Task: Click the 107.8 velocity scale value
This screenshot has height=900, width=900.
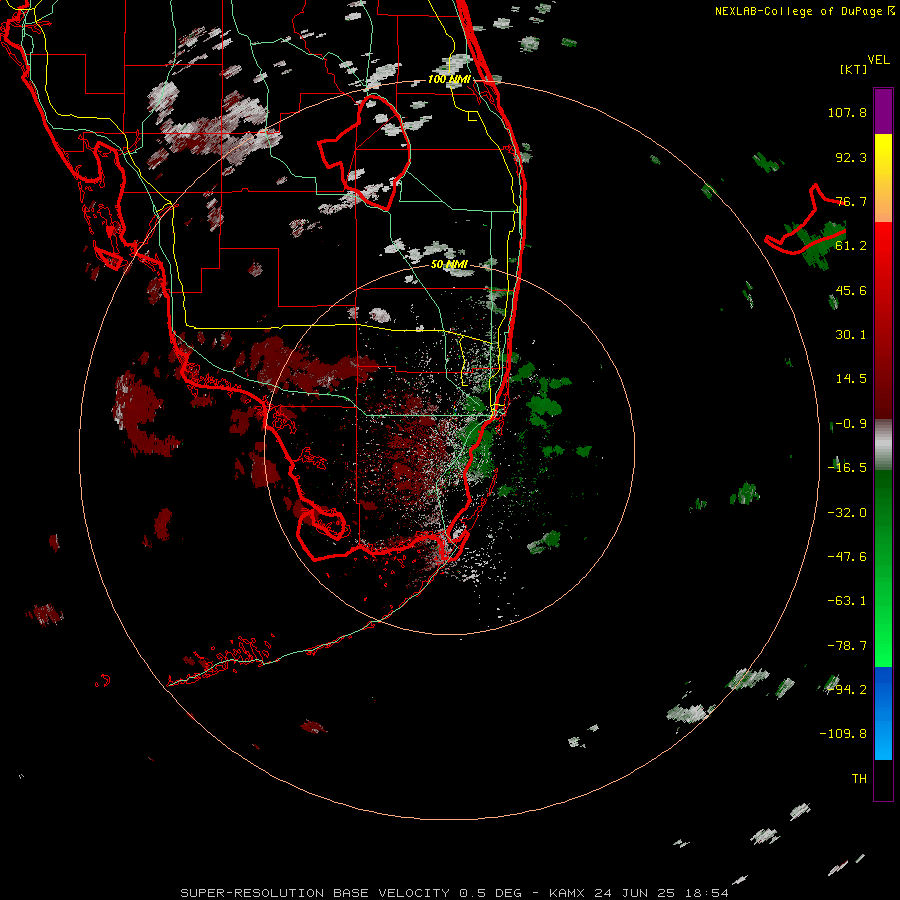Action: 847,112
